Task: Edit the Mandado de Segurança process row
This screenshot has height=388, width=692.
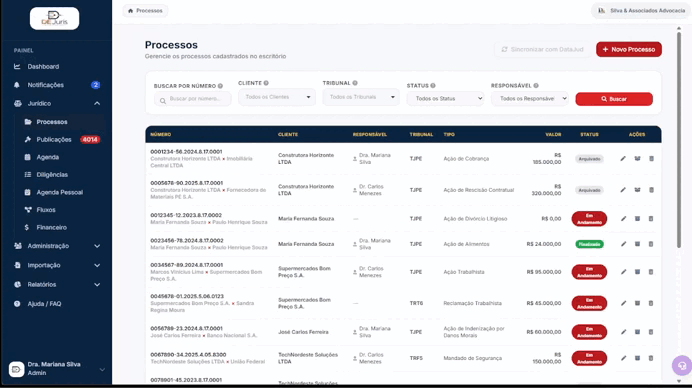Action: pos(623,358)
